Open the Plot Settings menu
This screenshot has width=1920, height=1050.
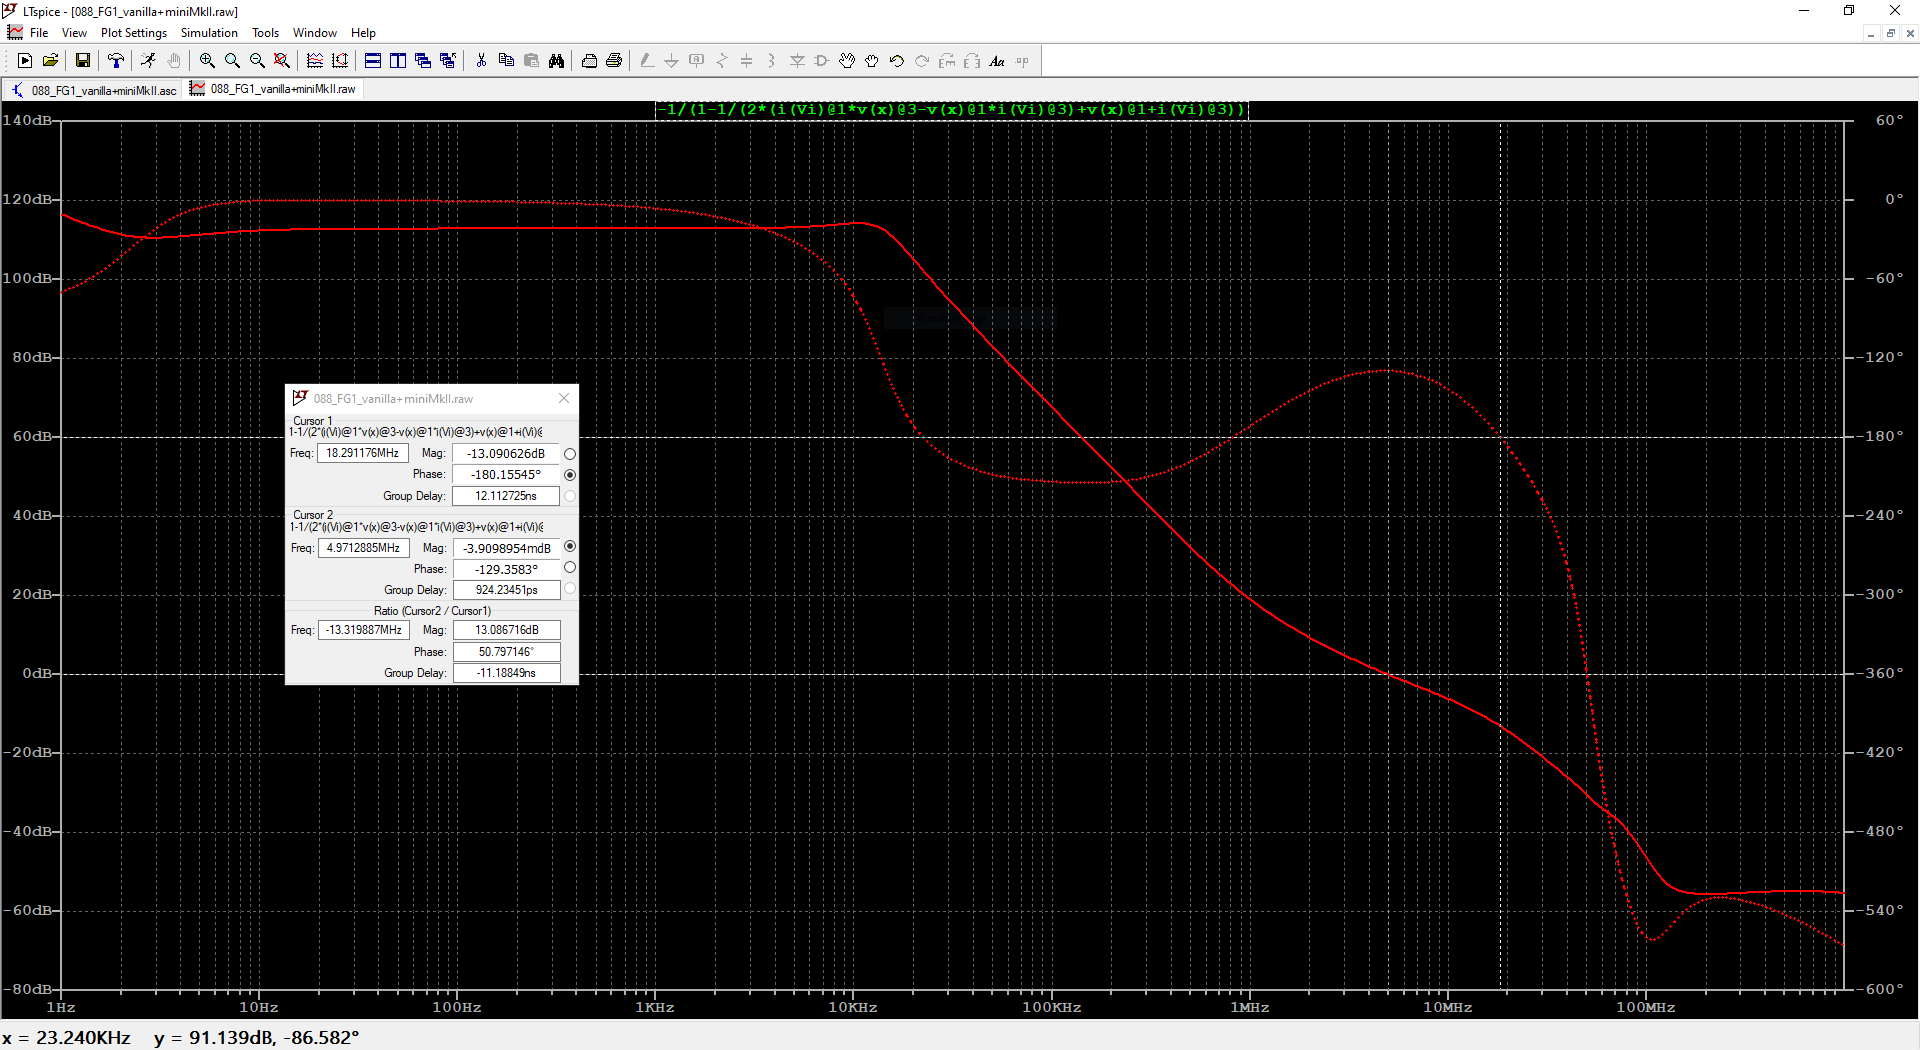[134, 33]
